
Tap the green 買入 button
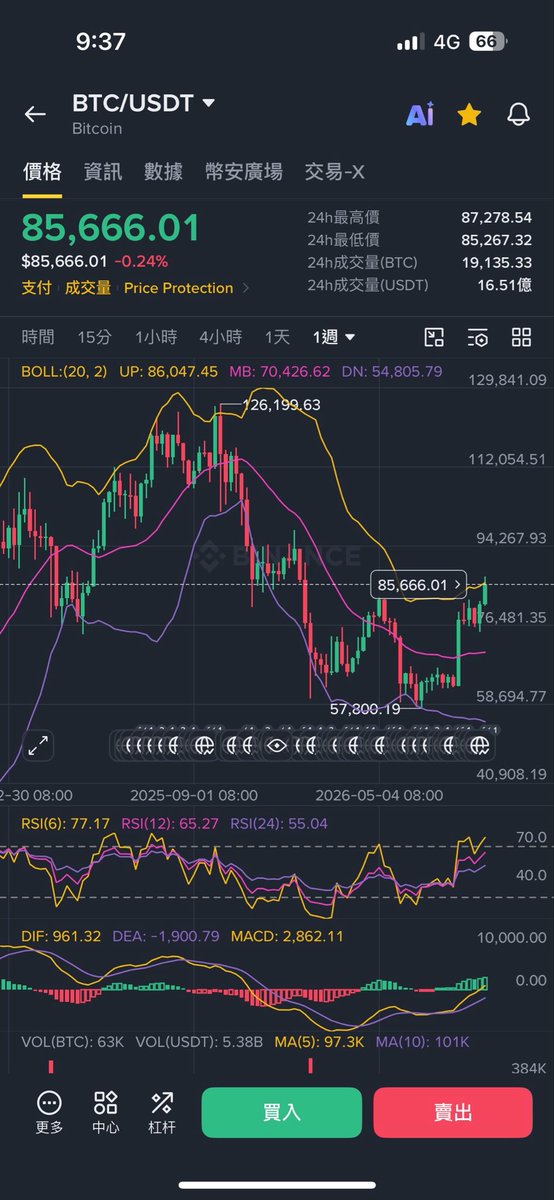[282, 1113]
